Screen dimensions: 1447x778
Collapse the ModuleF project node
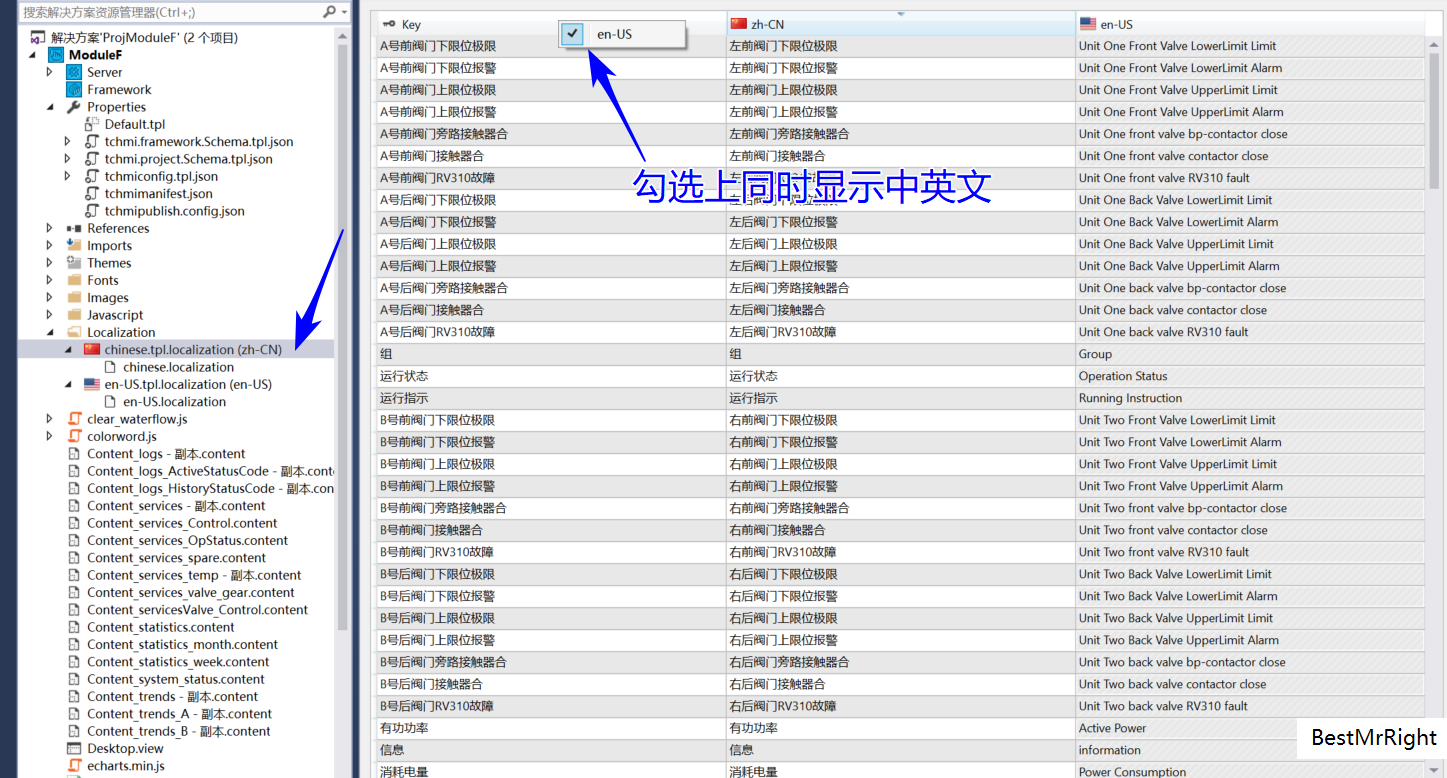click(x=33, y=55)
